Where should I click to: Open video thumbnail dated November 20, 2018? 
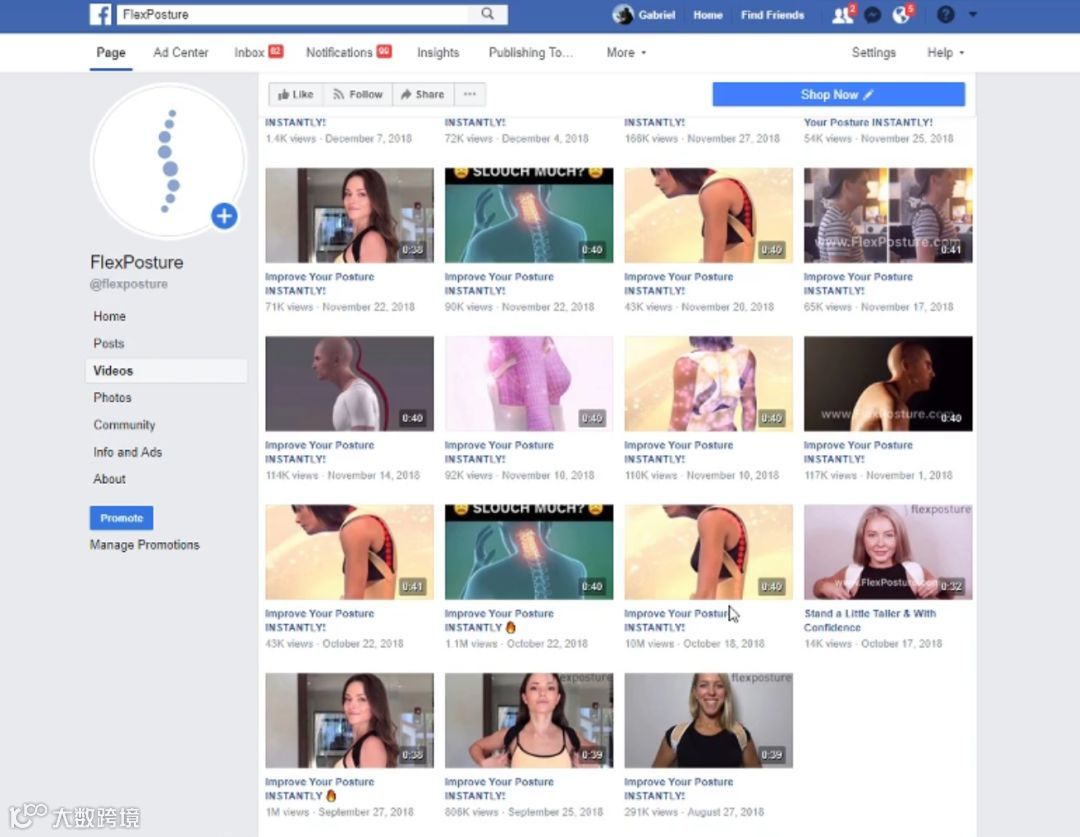(708, 215)
